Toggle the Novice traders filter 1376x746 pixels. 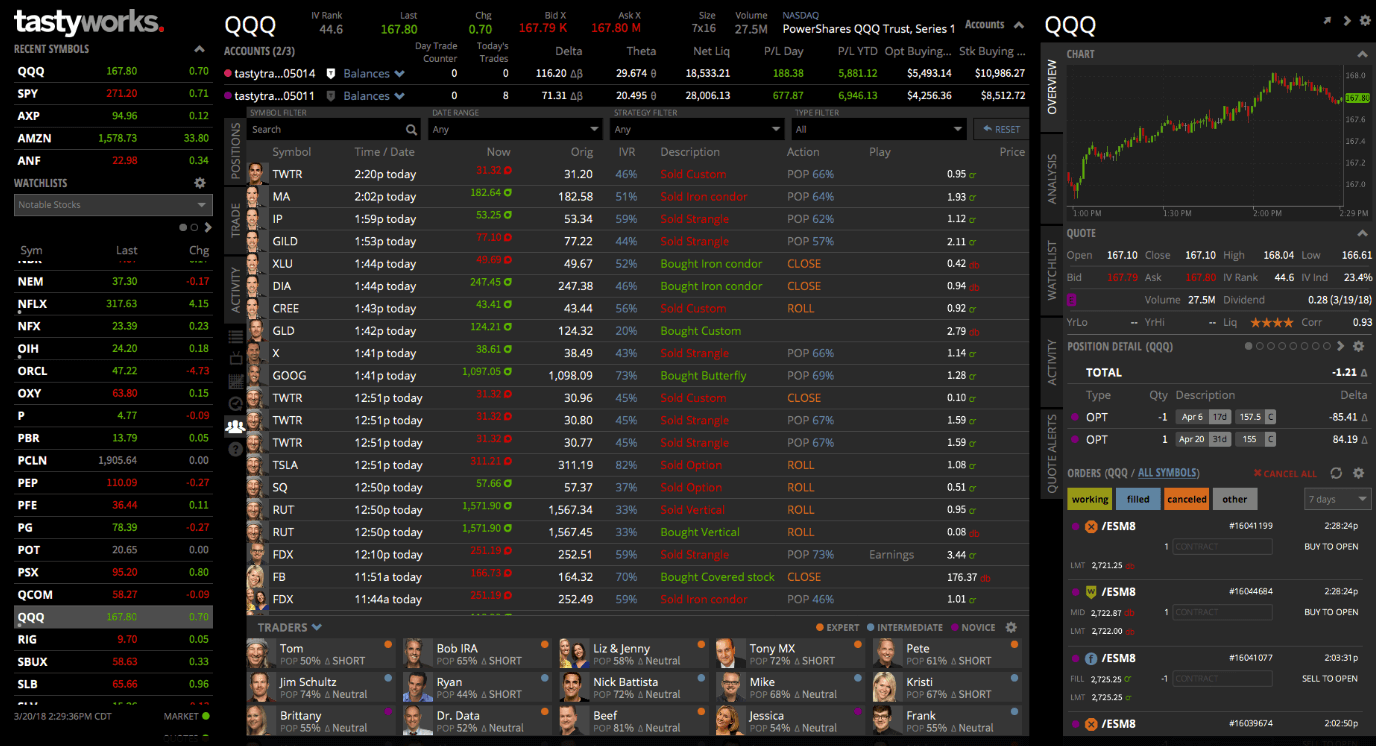coord(972,628)
